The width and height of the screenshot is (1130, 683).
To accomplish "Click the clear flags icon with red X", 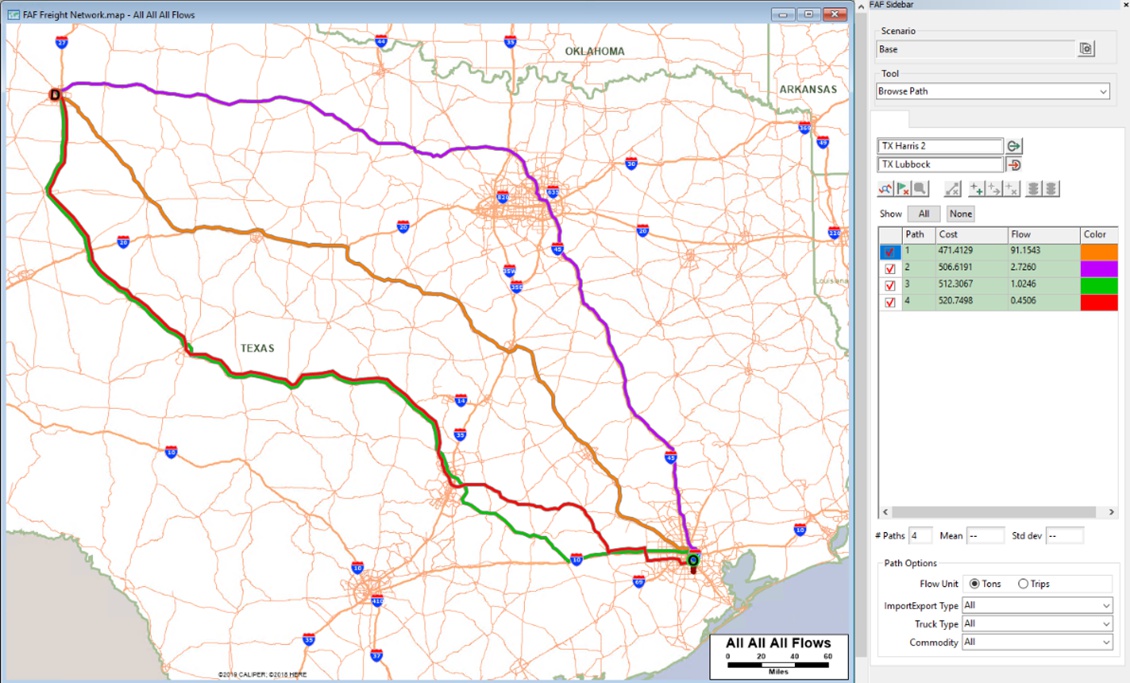I will point(902,188).
